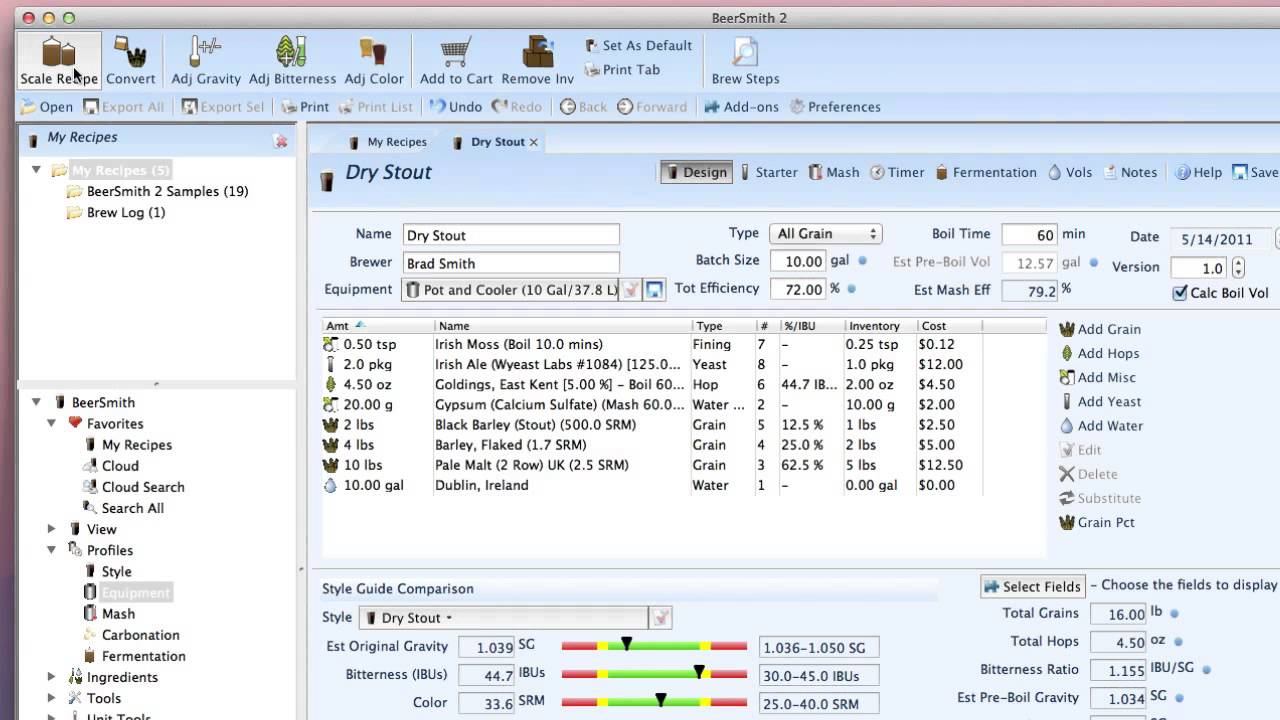Screen dimensions: 1280x720
Task: Click the Bitterness IBUs range slider
Action: click(654, 673)
